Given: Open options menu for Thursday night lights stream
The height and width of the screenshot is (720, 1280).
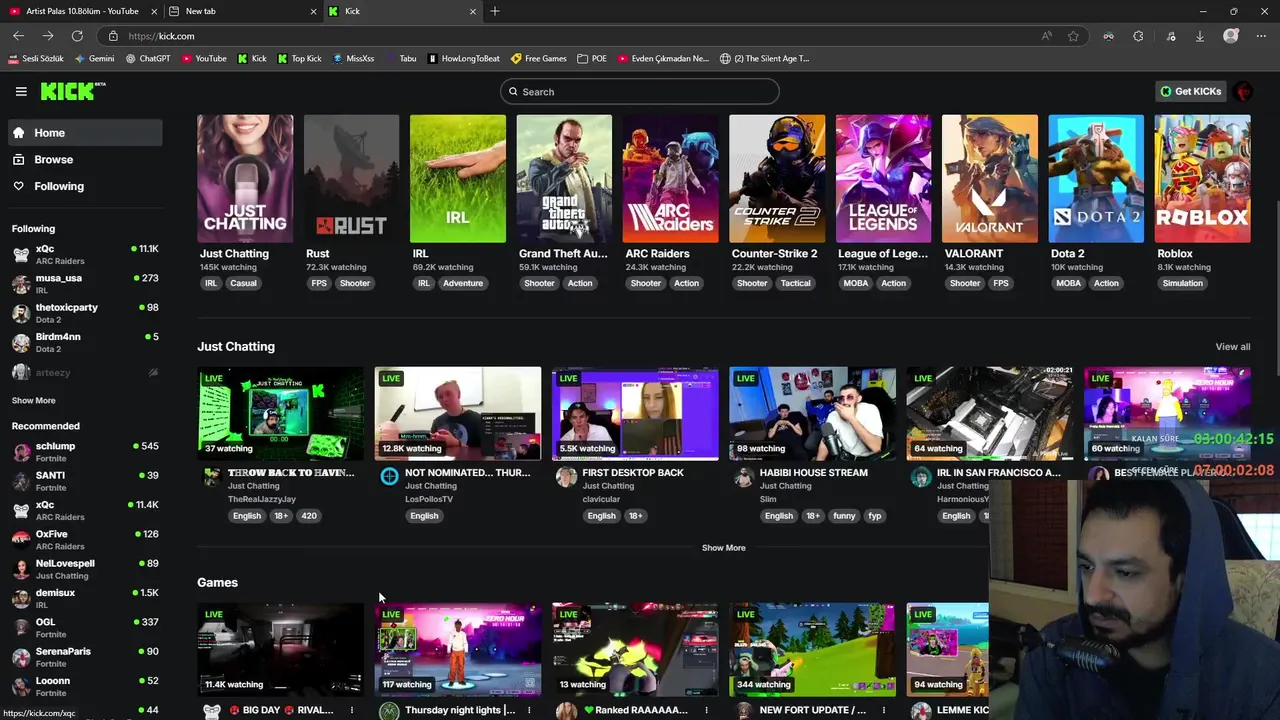Looking at the screenshot, I should tap(529, 710).
